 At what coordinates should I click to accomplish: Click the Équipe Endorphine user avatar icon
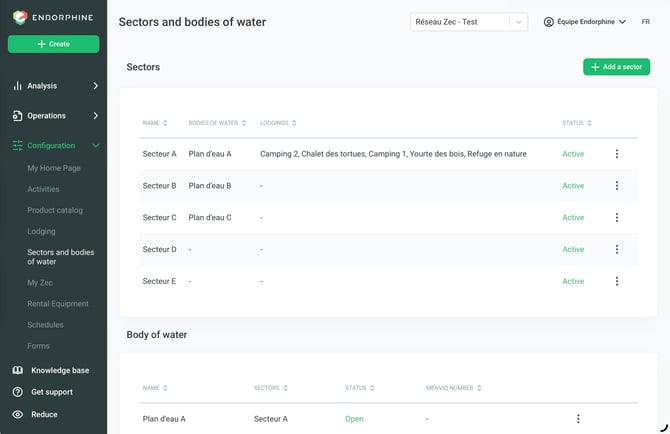pos(549,22)
